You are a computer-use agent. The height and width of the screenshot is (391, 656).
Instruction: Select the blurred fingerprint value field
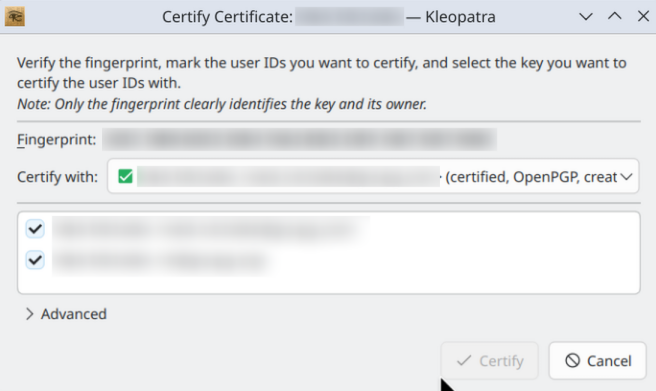tap(300, 139)
